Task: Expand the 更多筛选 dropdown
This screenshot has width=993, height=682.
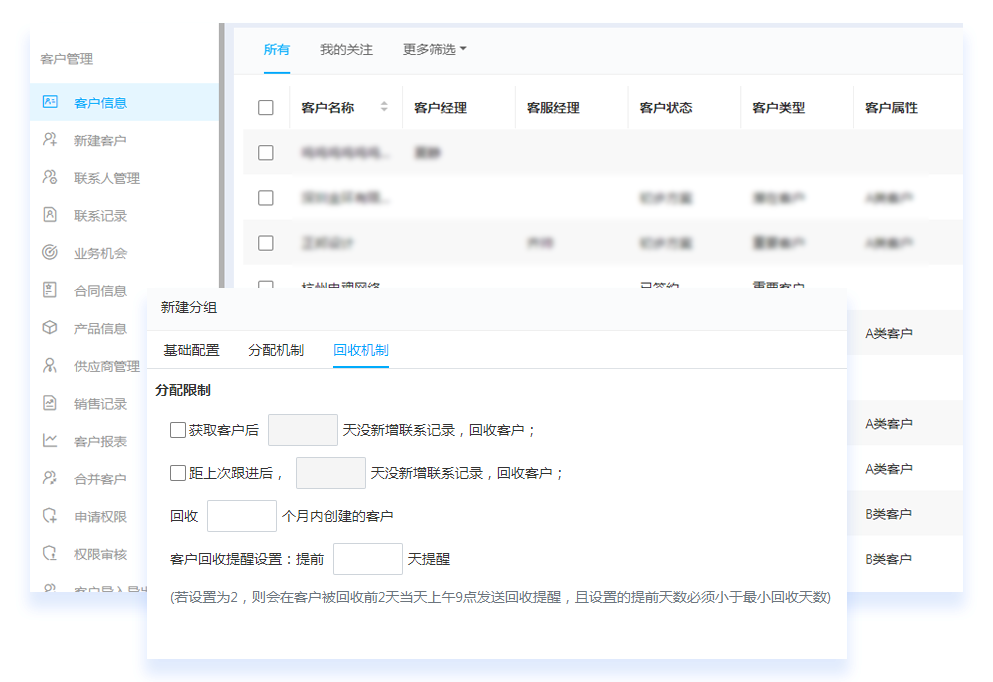Action: [x=434, y=49]
